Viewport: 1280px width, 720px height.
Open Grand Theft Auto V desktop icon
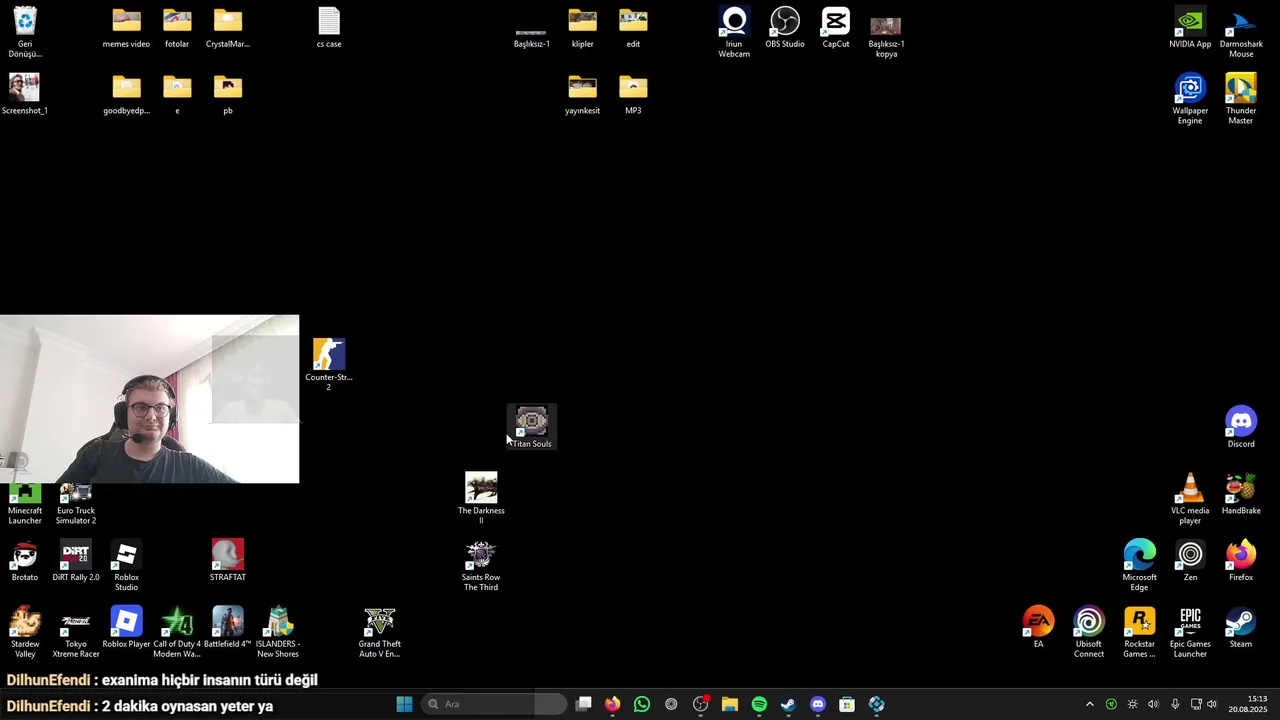coord(380,632)
